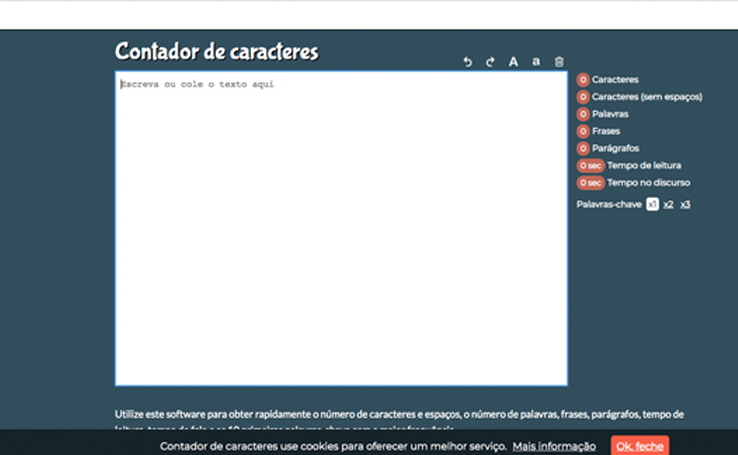Convert text to uppercase with A icon

[x=513, y=62]
